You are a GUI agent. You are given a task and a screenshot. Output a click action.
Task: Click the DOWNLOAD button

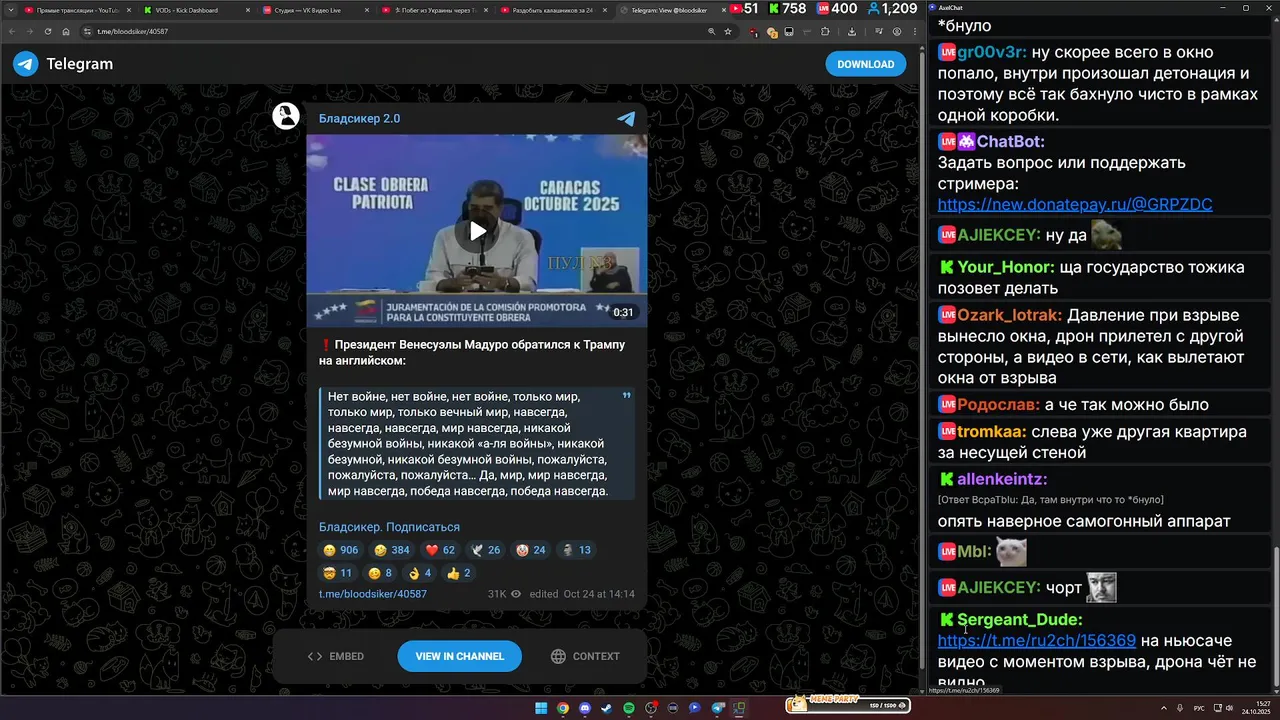tap(866, 64)
